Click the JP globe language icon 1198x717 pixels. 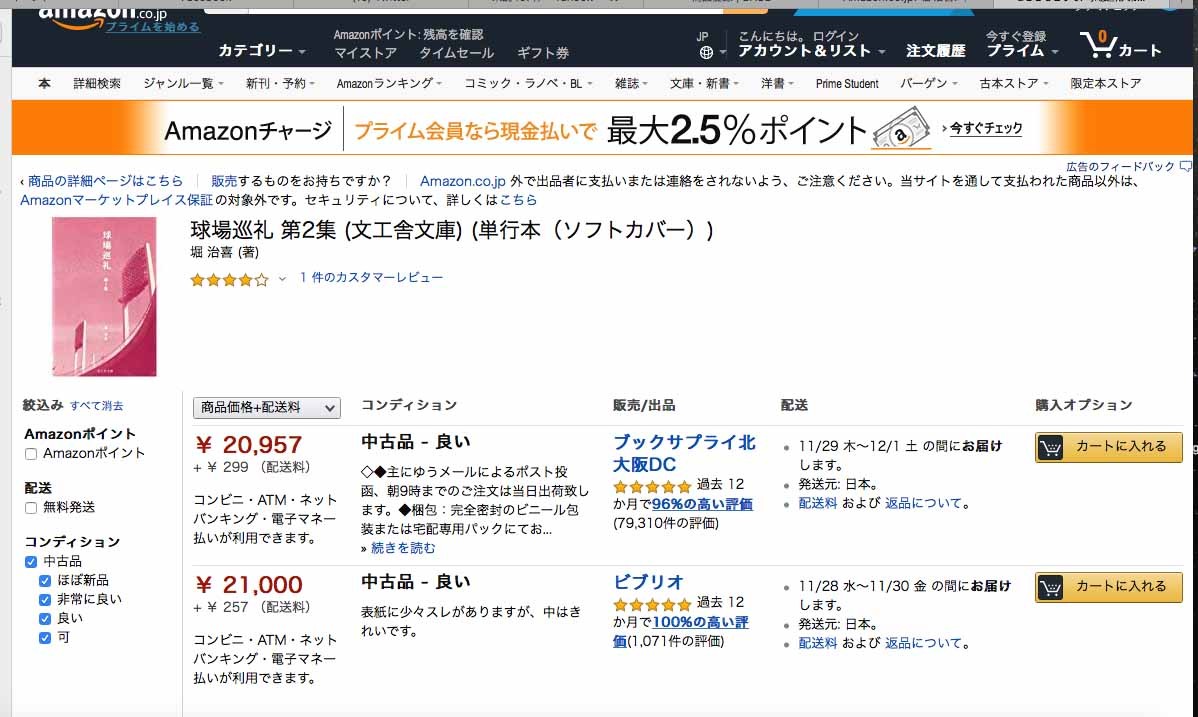(706, 53)
